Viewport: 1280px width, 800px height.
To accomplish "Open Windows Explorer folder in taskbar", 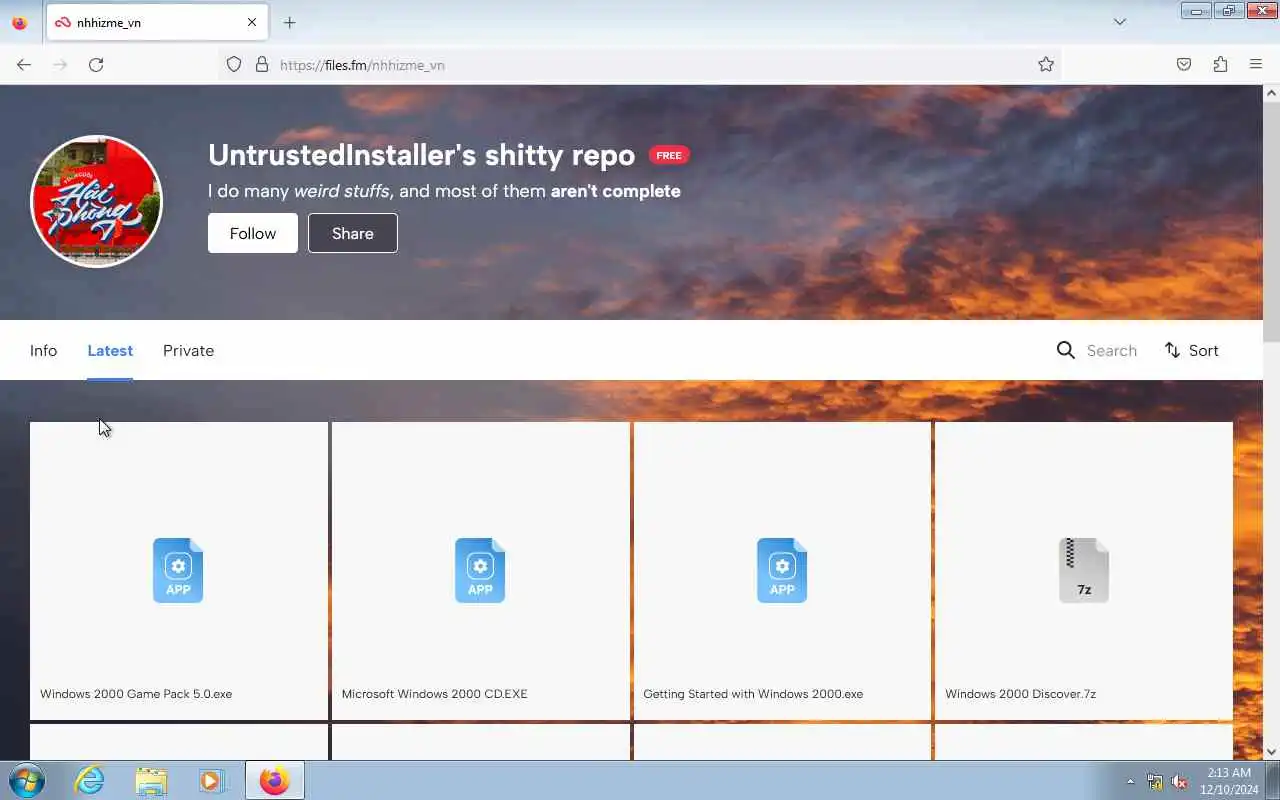I will pyautogui.click(x=151, y=780).
